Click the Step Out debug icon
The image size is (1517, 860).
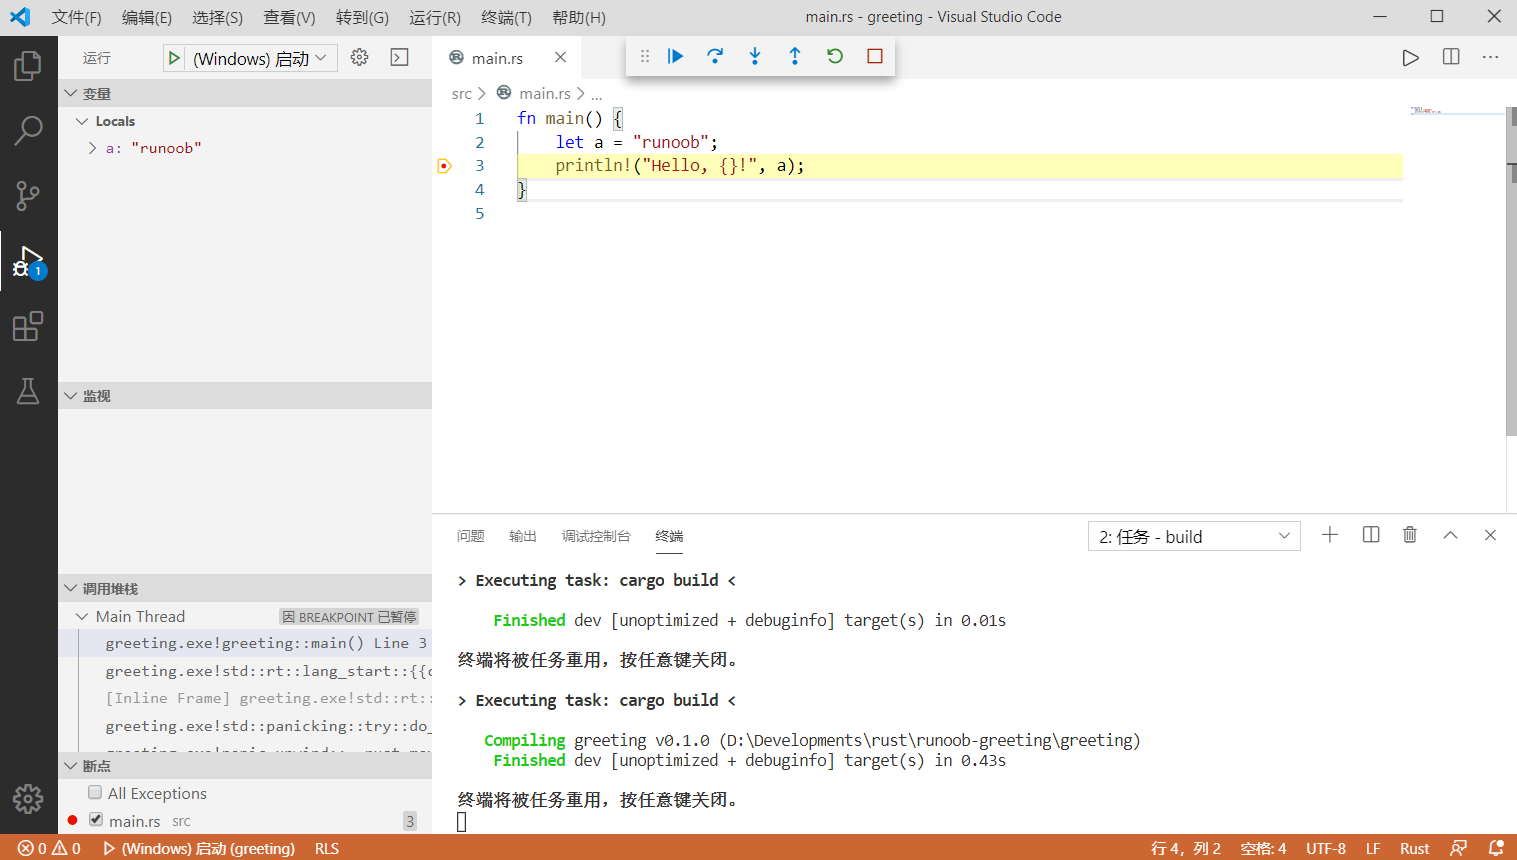(x=795, y=56)
